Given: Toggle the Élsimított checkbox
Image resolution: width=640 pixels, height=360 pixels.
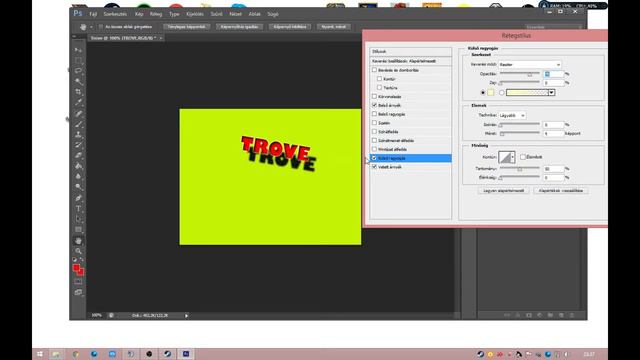Looking at the screenshot, I should tap(523, 157).
